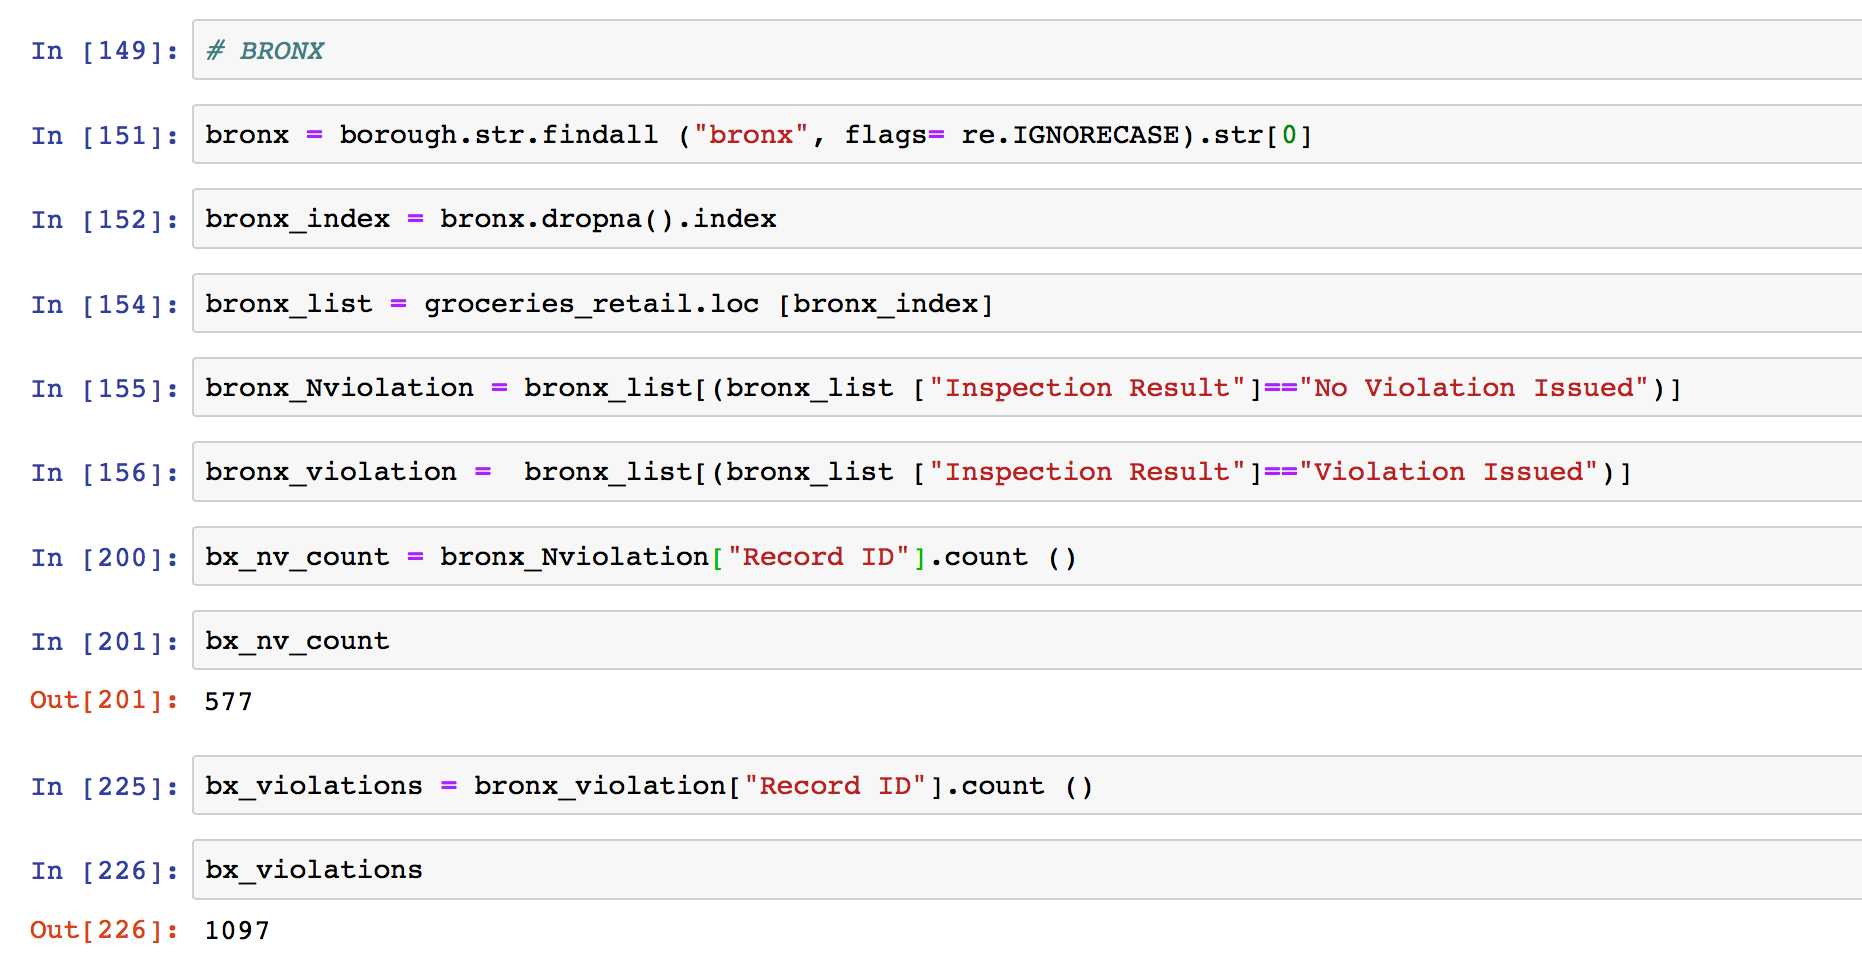Click the output value 577

click(x=228, y=701)
